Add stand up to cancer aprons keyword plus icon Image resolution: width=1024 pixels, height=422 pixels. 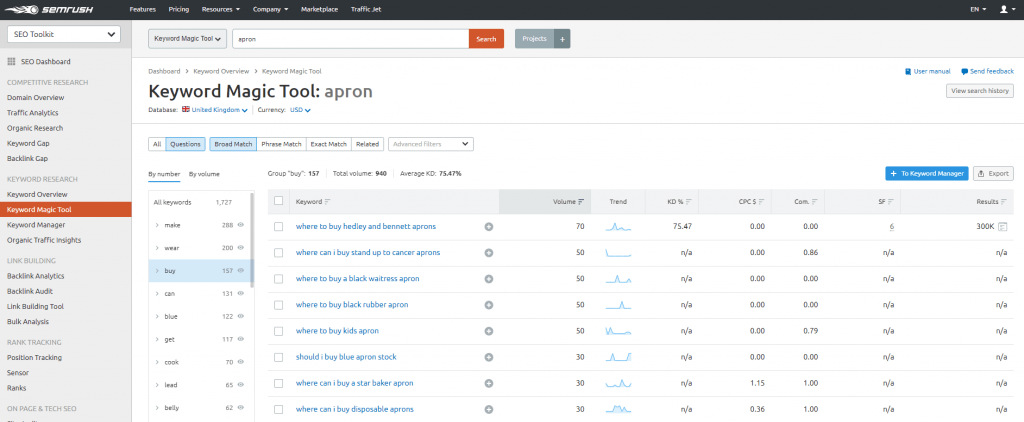[488, 253]
